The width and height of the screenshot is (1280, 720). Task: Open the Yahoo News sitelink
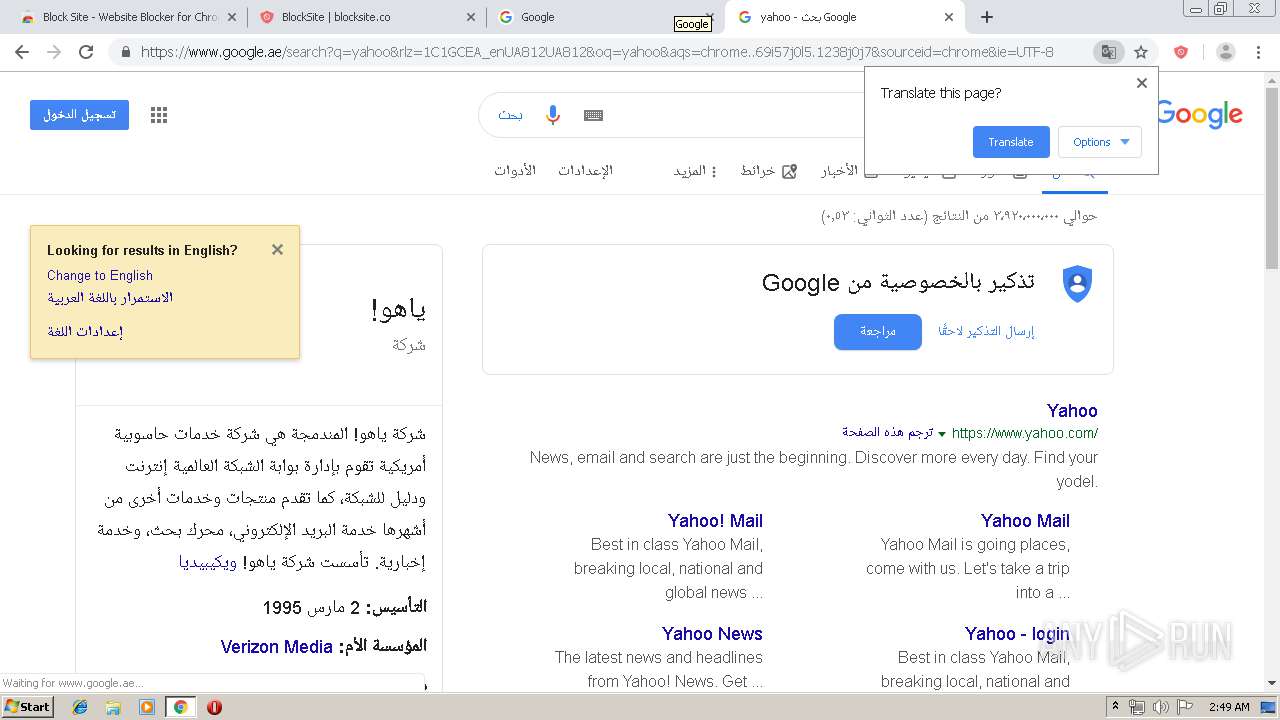712,634
